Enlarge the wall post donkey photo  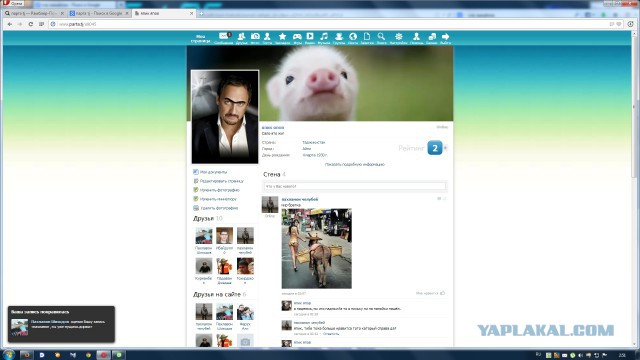coord(316,248)
